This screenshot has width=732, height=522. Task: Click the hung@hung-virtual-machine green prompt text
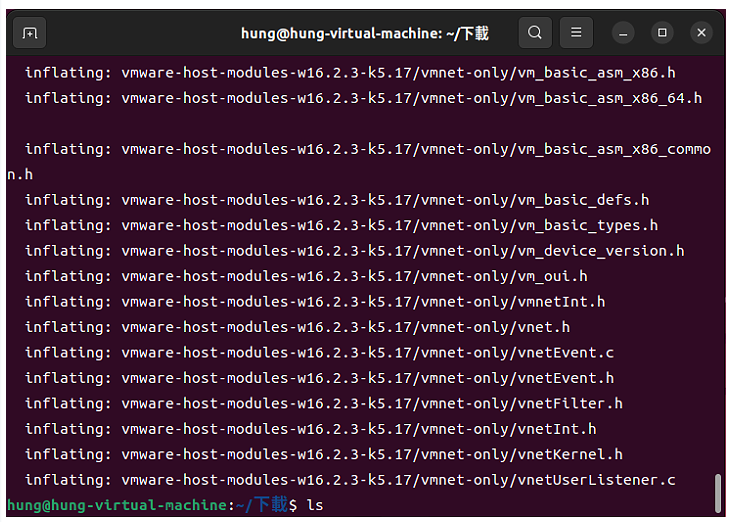117,505
